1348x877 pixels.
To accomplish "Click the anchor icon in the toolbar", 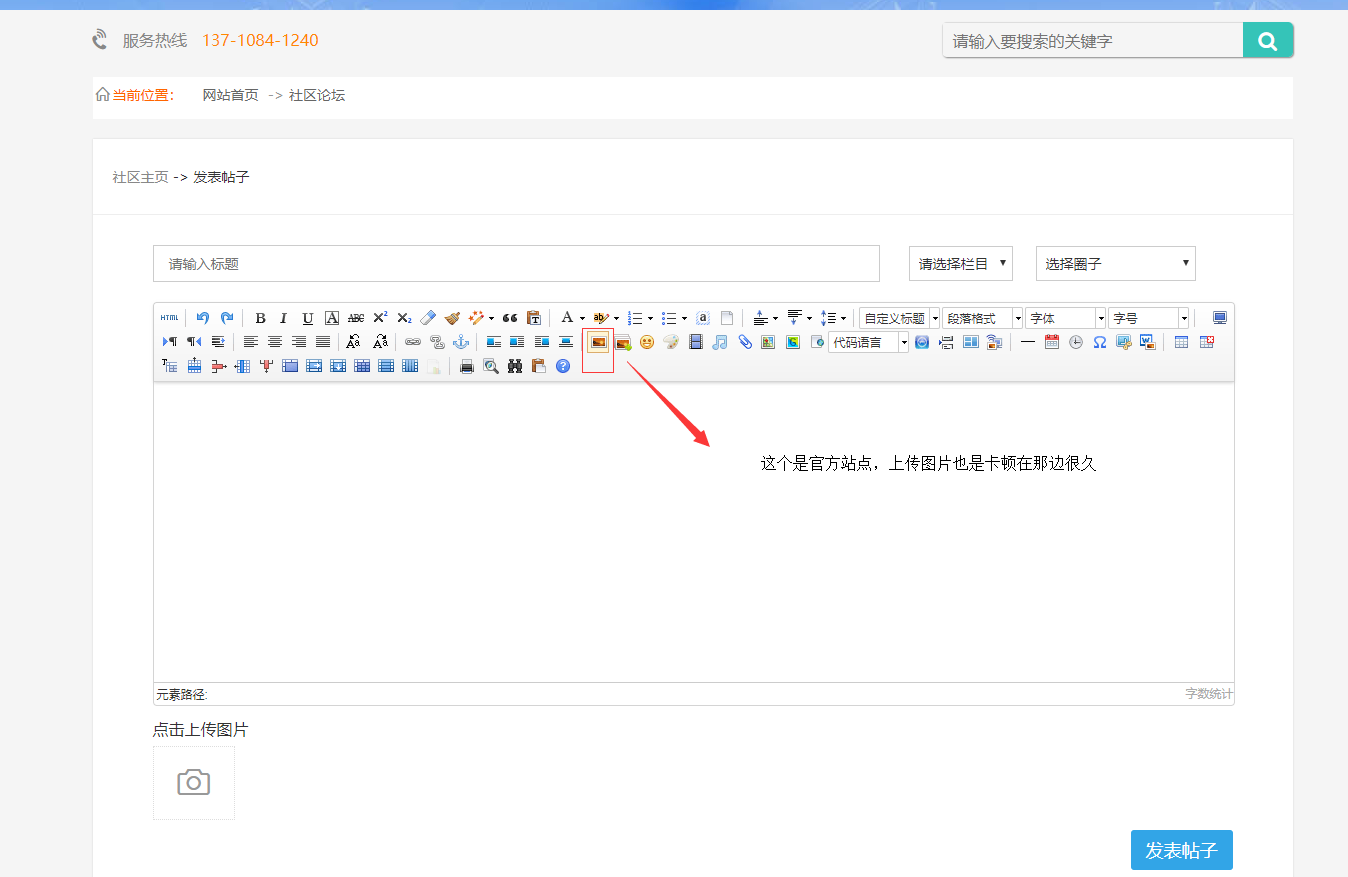I will (x=461, y=342).
